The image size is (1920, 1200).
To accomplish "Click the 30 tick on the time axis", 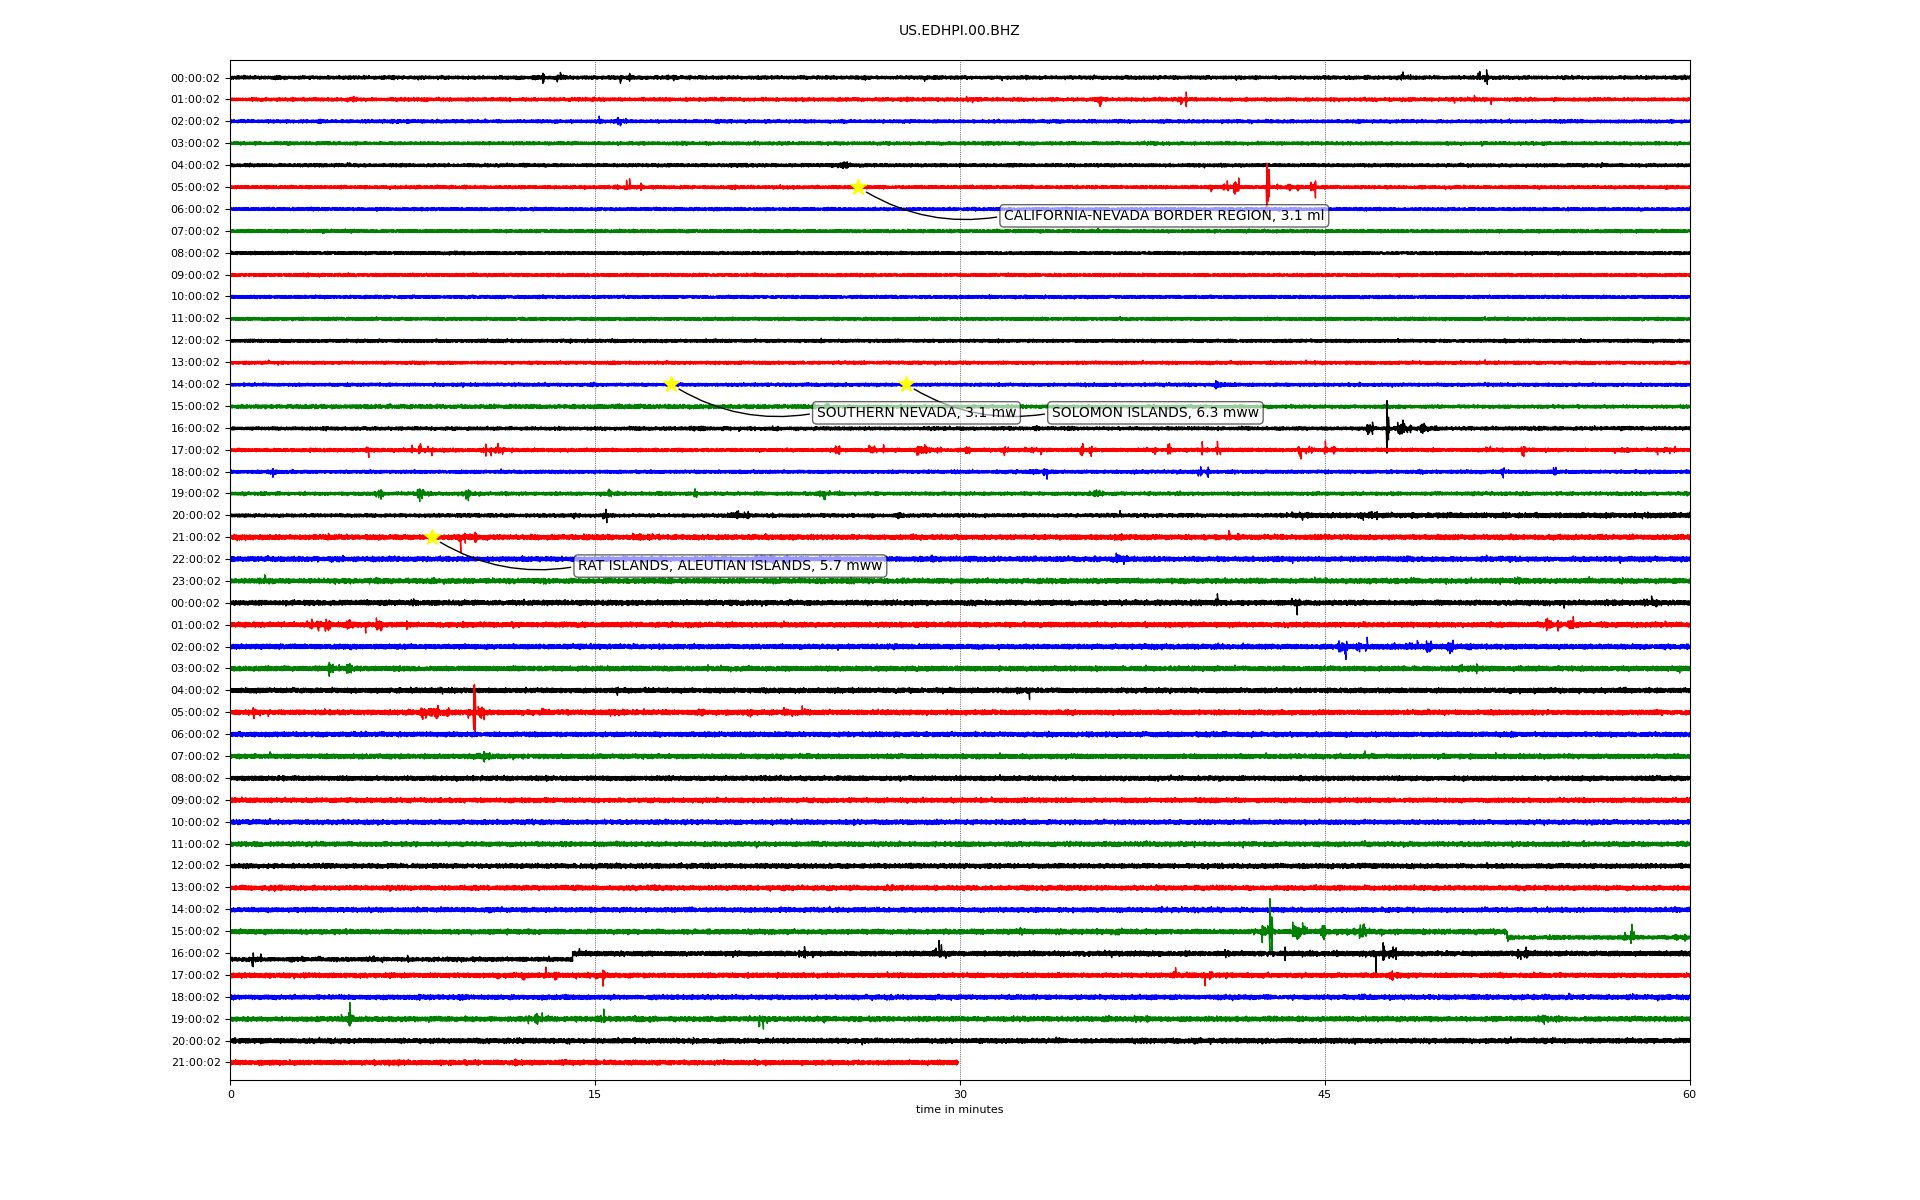I will pos(960,1094).
